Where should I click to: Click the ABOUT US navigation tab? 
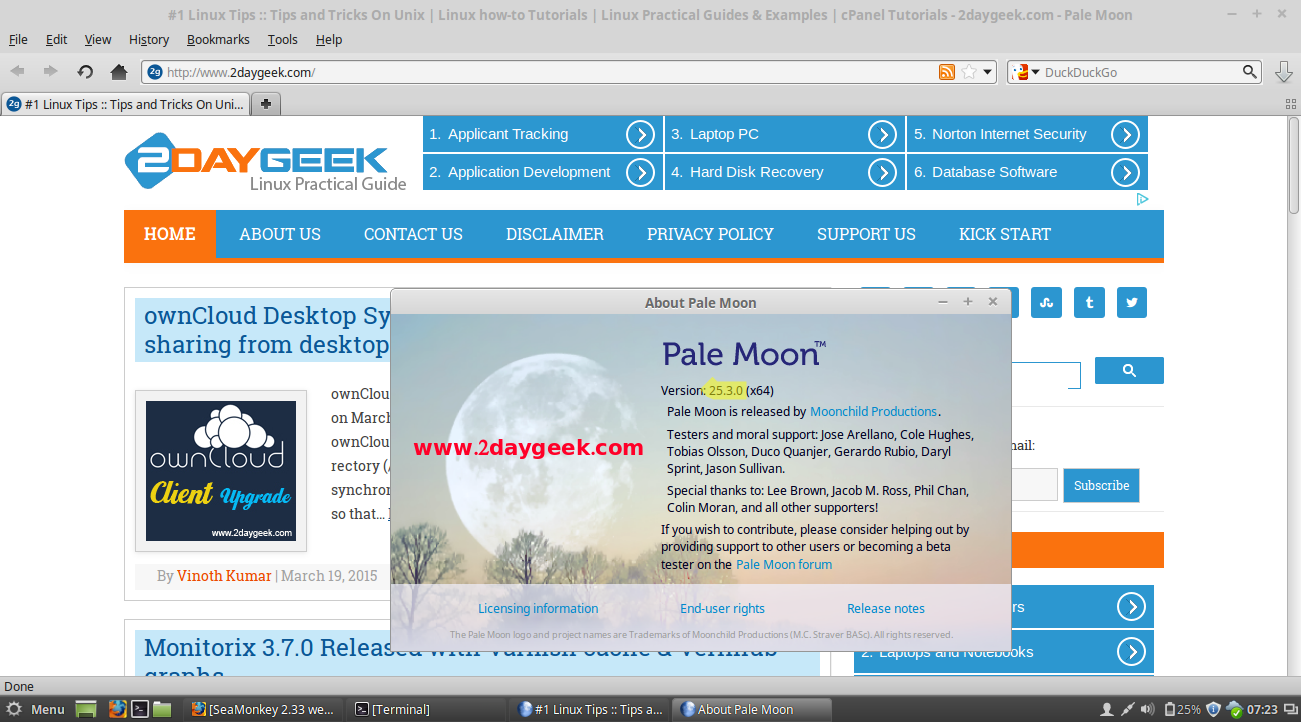(x=280, y=234)
